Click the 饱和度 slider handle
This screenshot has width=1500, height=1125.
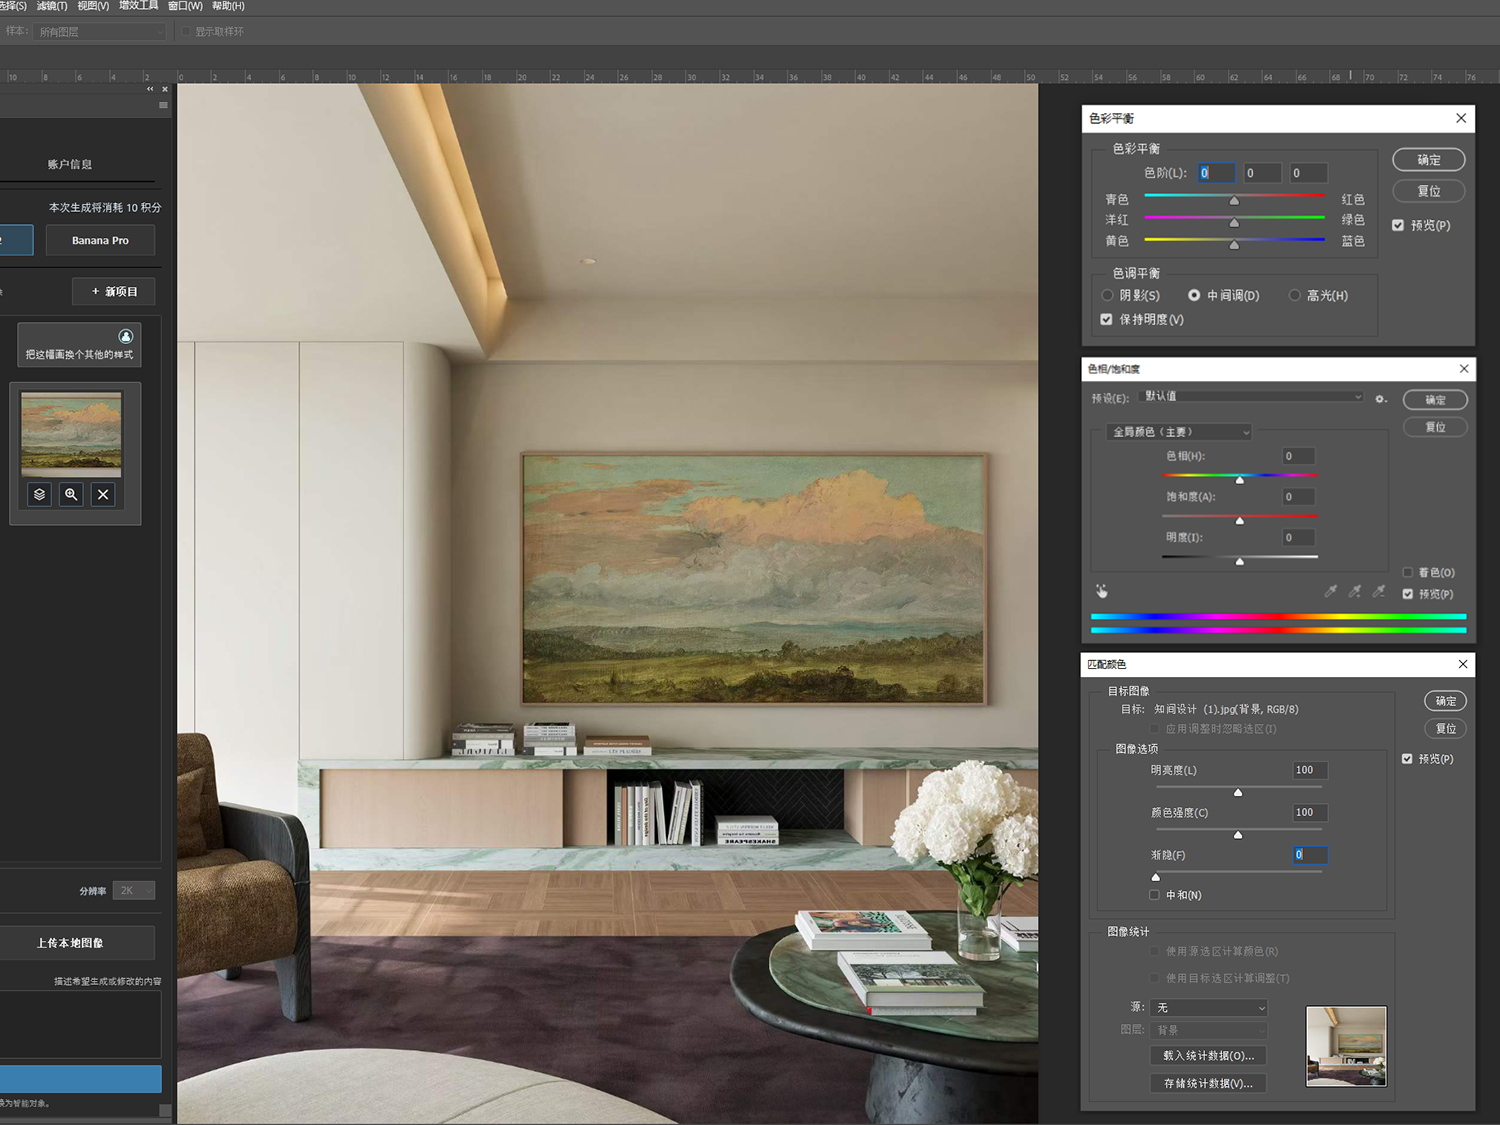coord(1240,521)
